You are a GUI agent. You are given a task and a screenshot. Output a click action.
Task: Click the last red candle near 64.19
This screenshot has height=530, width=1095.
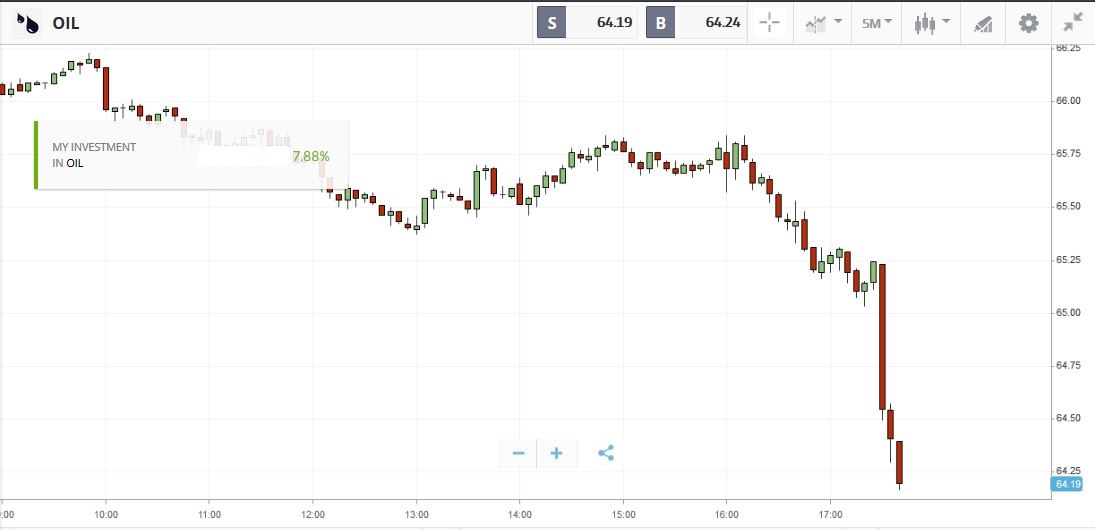pos(899,463)
